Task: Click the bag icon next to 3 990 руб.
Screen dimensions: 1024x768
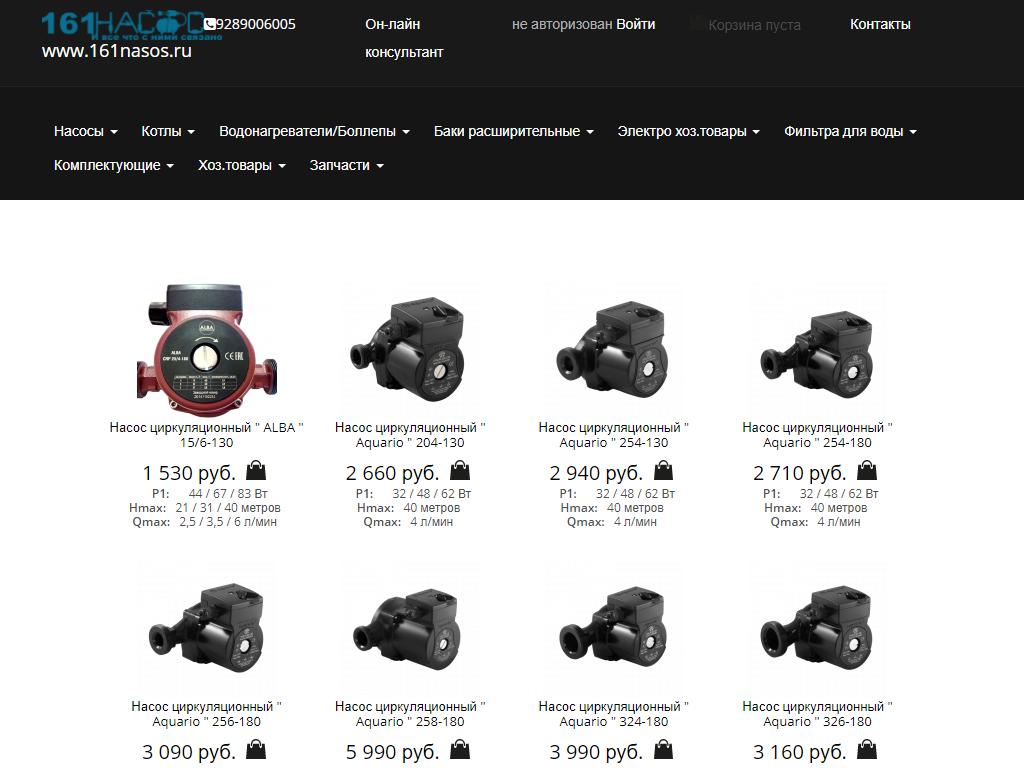Action: (x=664, y=750)
